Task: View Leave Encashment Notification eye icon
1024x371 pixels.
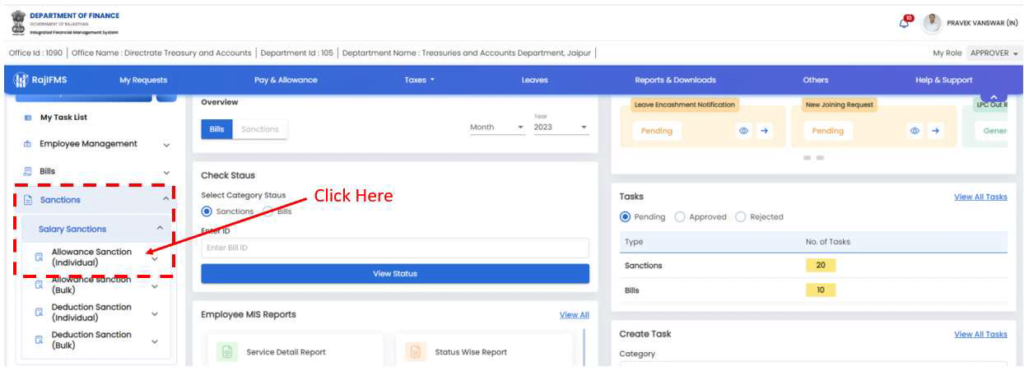Action: coord(743,131)
